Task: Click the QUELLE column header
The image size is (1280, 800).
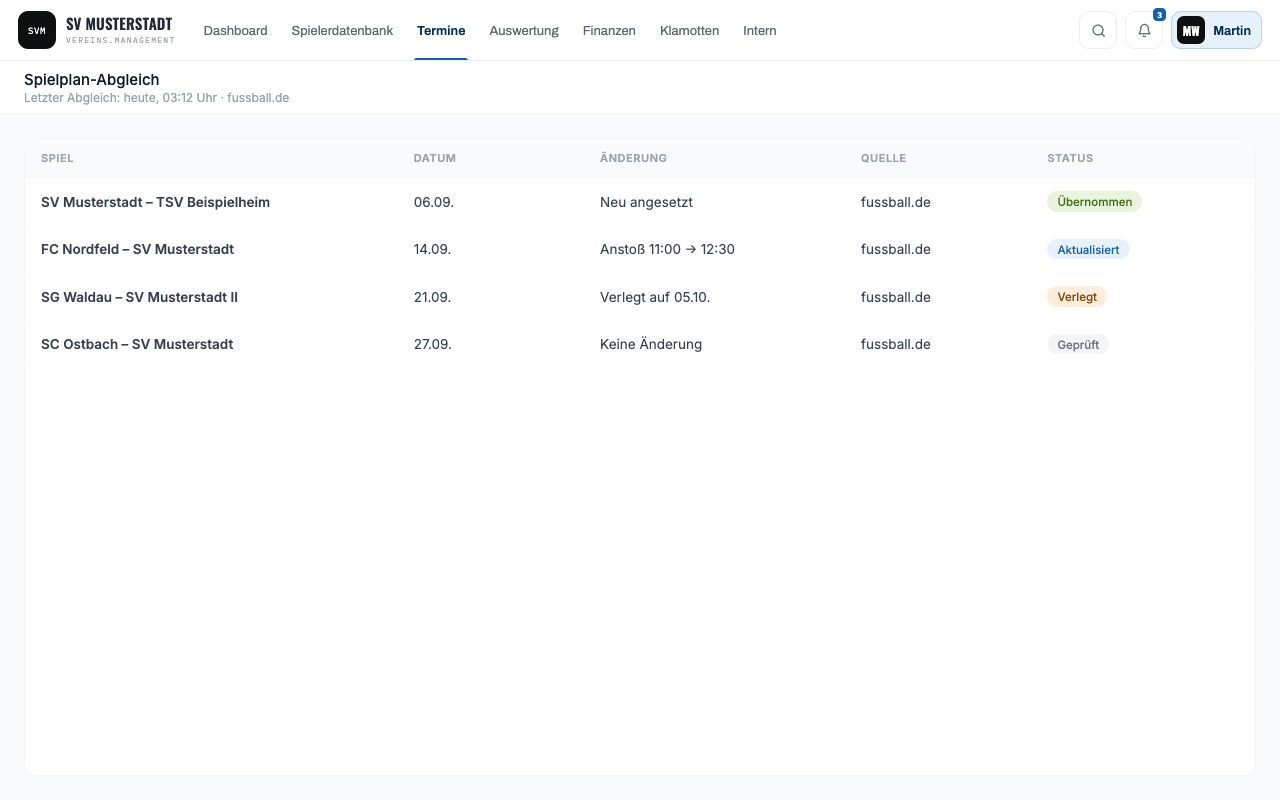Action: pyautogui.click(x=883, y=158)
